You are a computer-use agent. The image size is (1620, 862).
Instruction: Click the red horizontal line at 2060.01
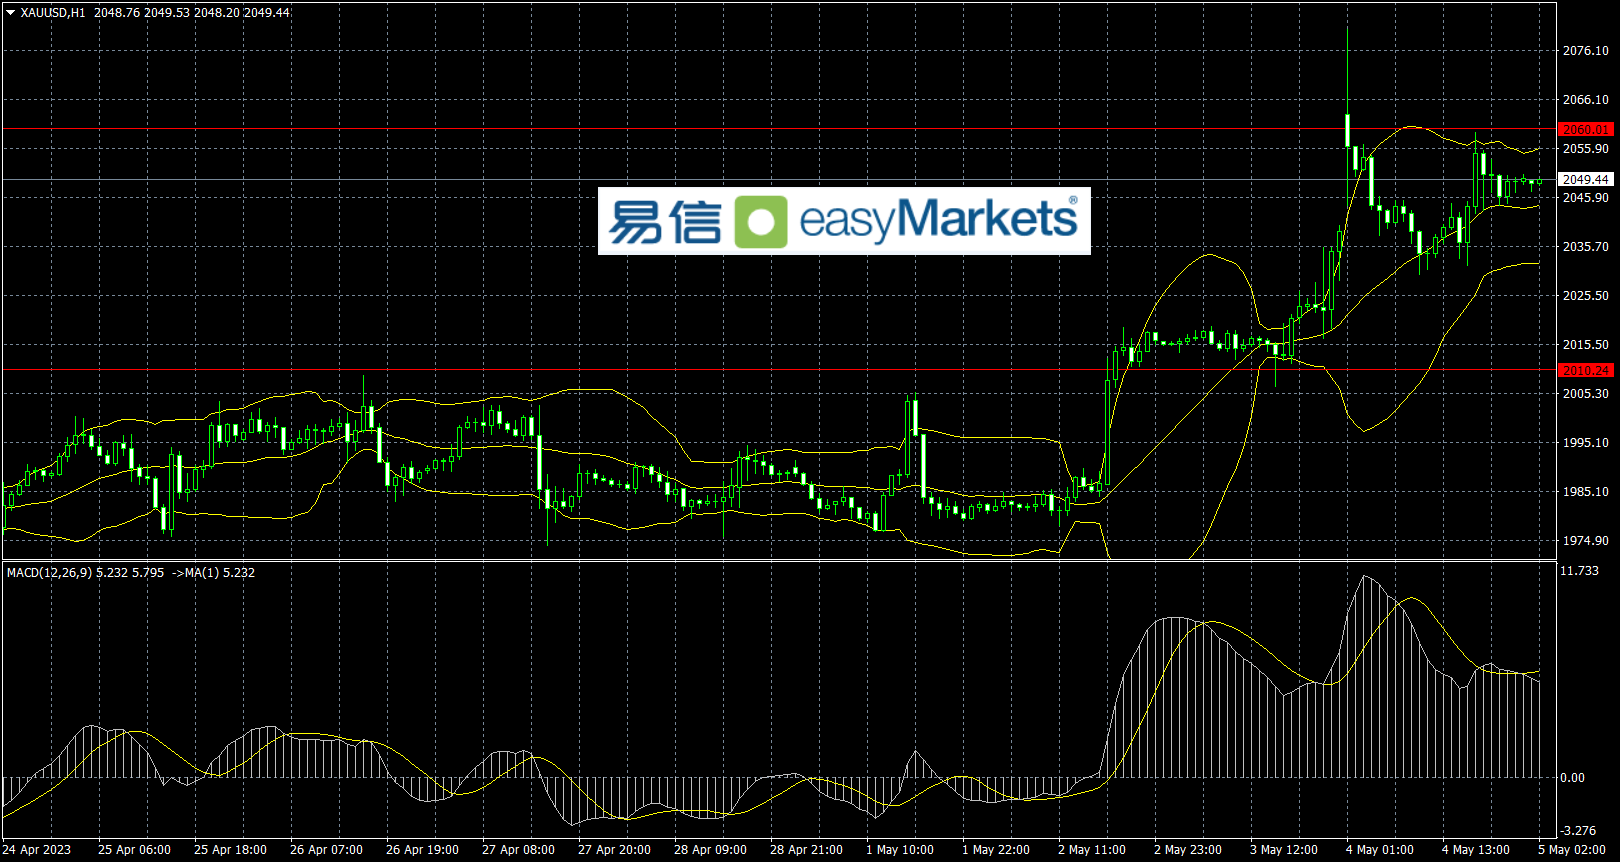point(780,129)
